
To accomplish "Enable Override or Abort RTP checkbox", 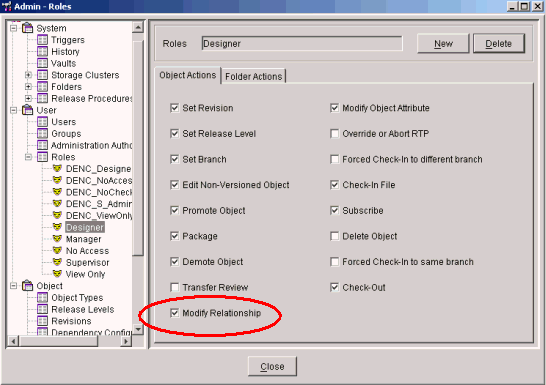I will 334,134.
